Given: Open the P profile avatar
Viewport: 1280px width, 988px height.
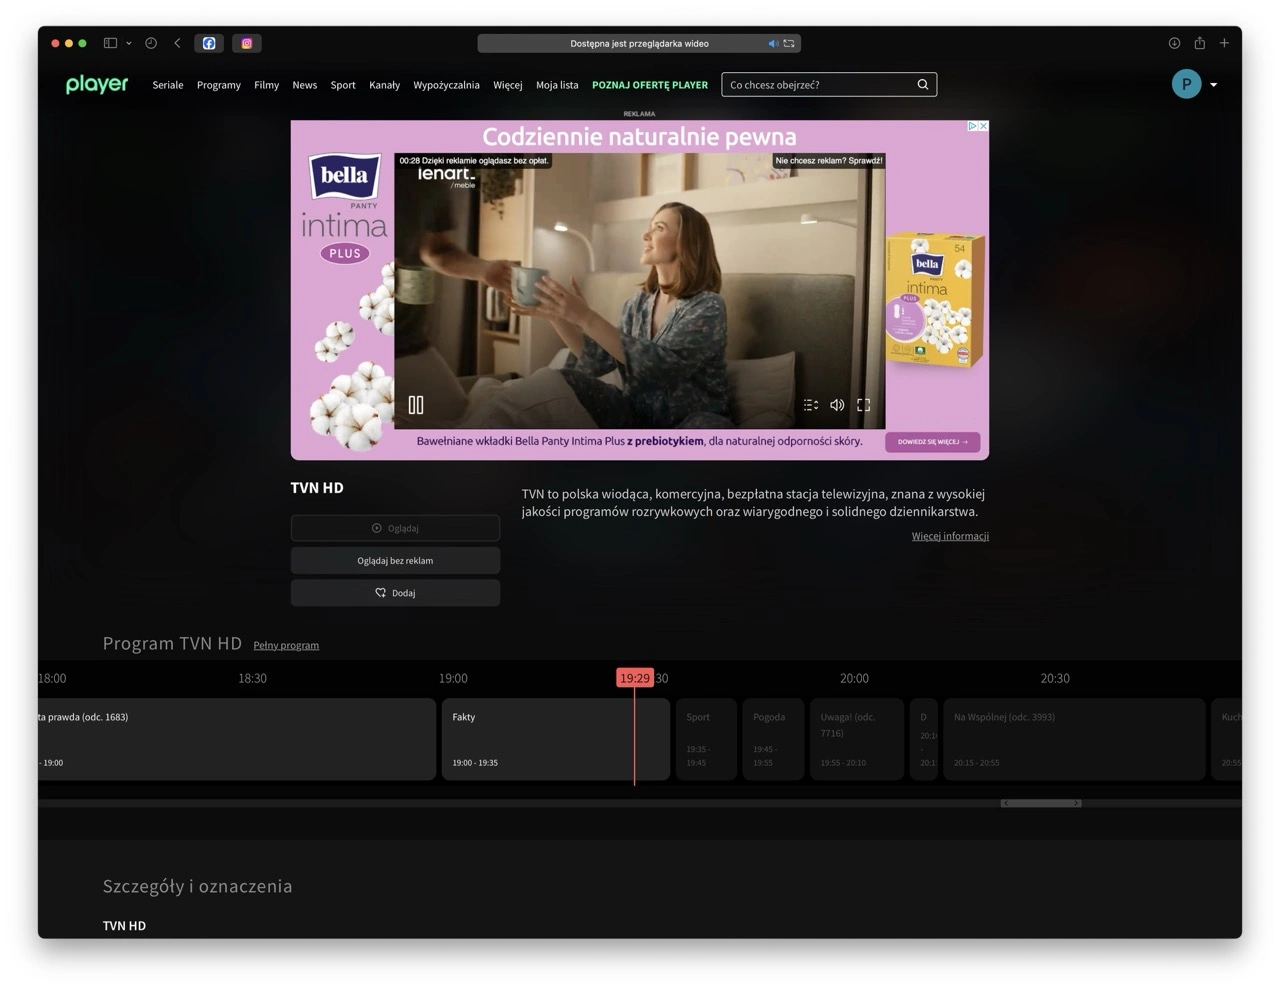Looking at the screenshot, I should pos(1186,84).
